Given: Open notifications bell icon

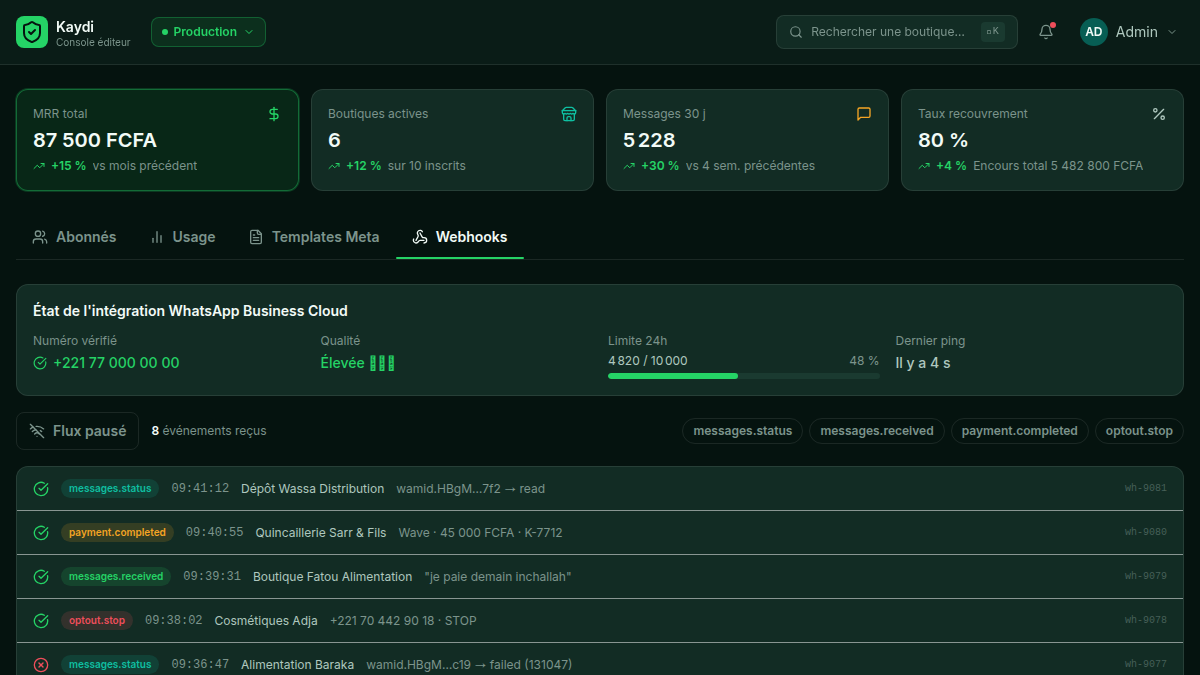Looking at the screenshot, I should coord(1046,32).
